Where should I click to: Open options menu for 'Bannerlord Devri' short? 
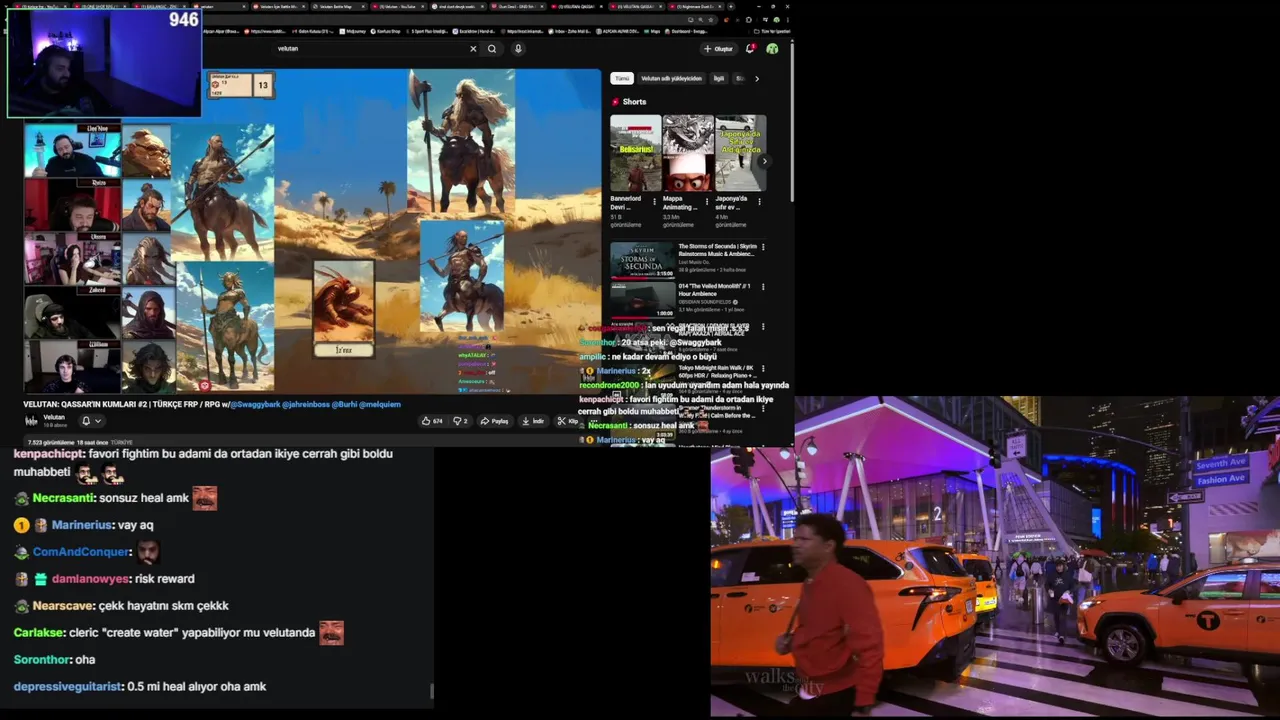coord(654,201)
